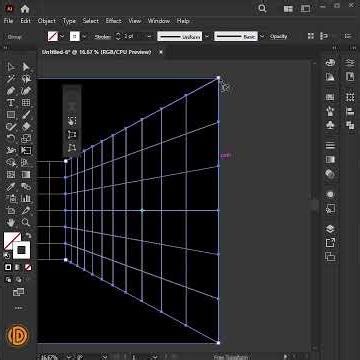Open the Asset Export panel icon

[330, 243]
